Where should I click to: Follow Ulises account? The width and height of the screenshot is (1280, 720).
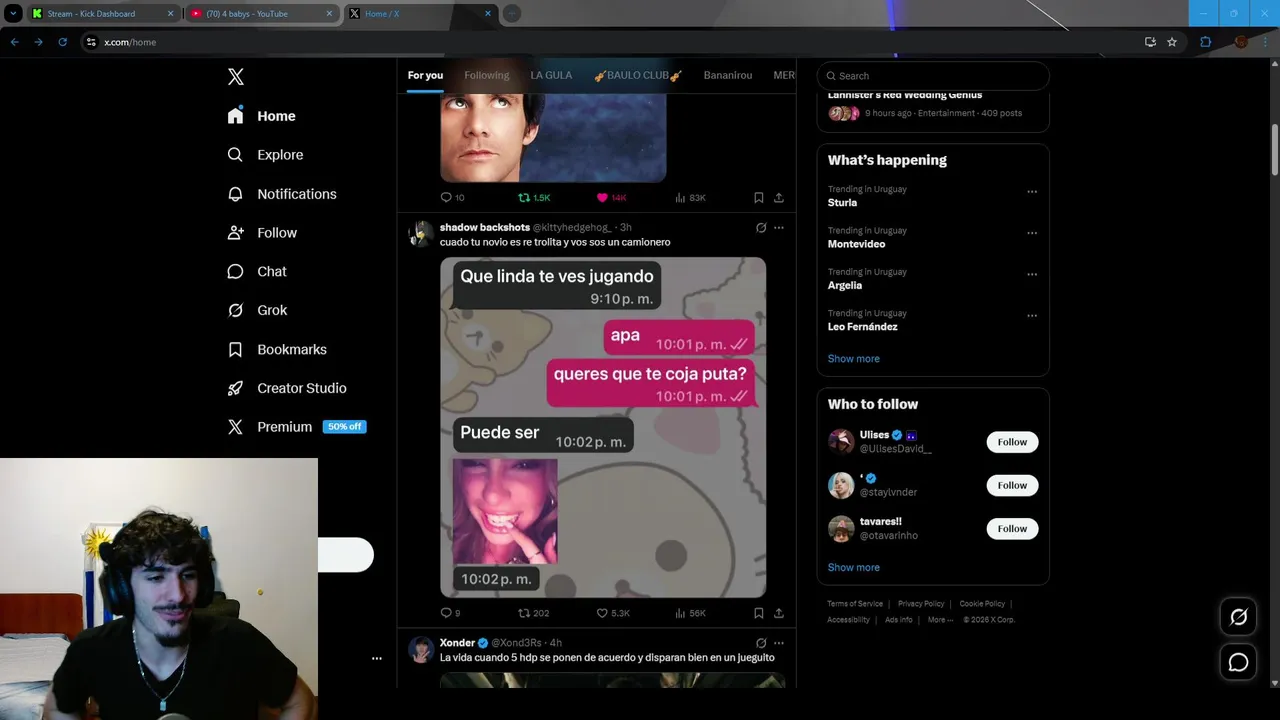click(x=1012, y=442)
